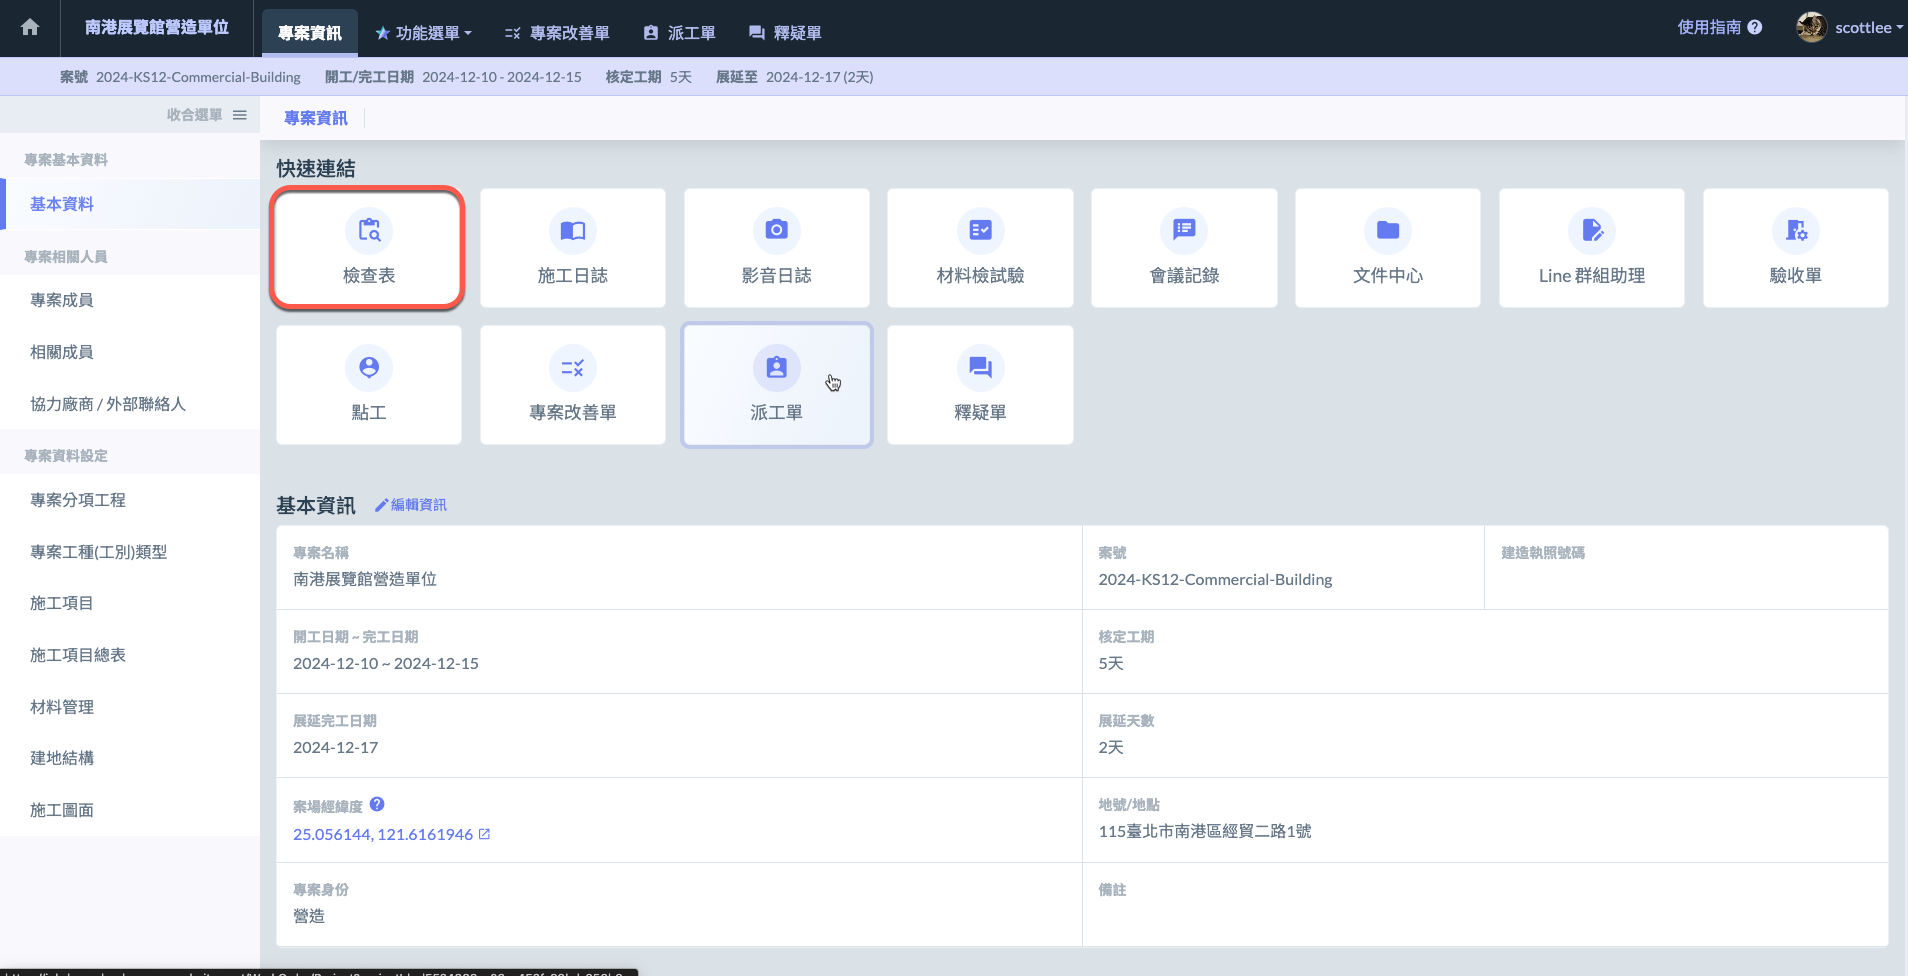Viewport: 1908px width, 976px height.
Task: Open the 會議記錄 quick link tile
Action: point(1184,248)
